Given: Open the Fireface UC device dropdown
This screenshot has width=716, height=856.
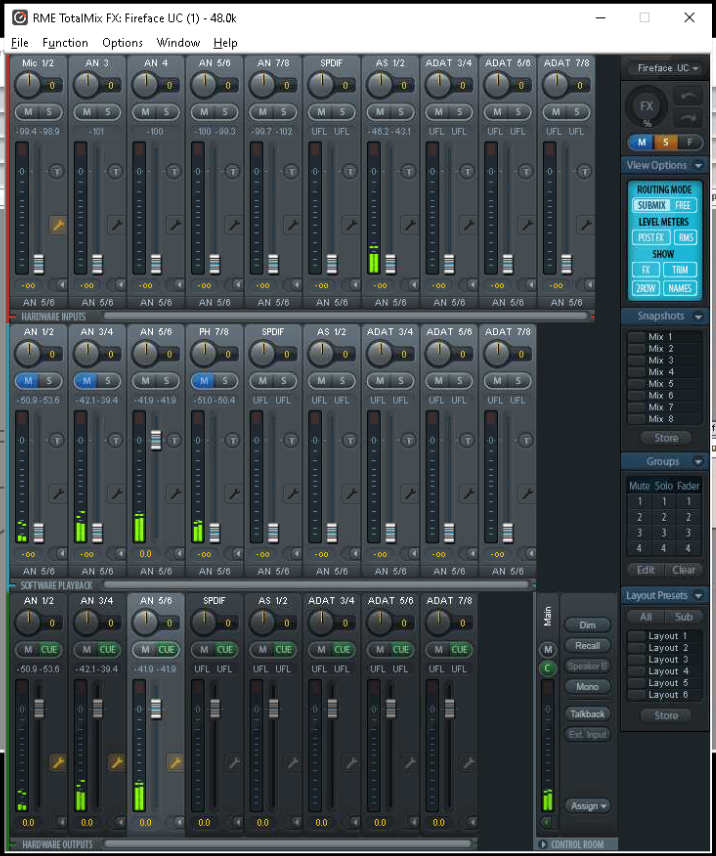Looking at the screenshot, I should tap(667, 68).
